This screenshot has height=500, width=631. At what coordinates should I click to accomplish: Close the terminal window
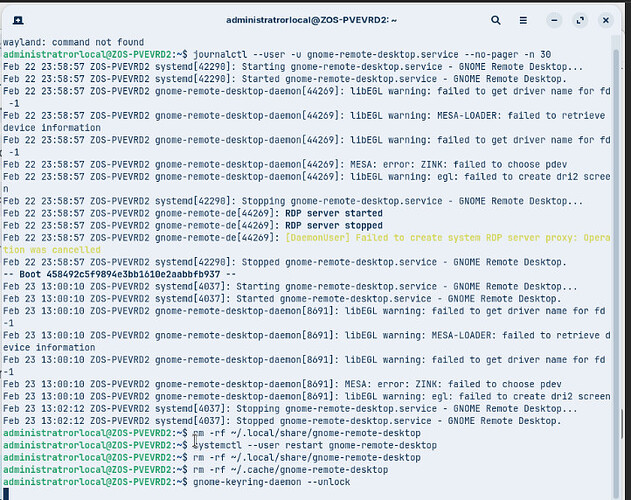605,20
